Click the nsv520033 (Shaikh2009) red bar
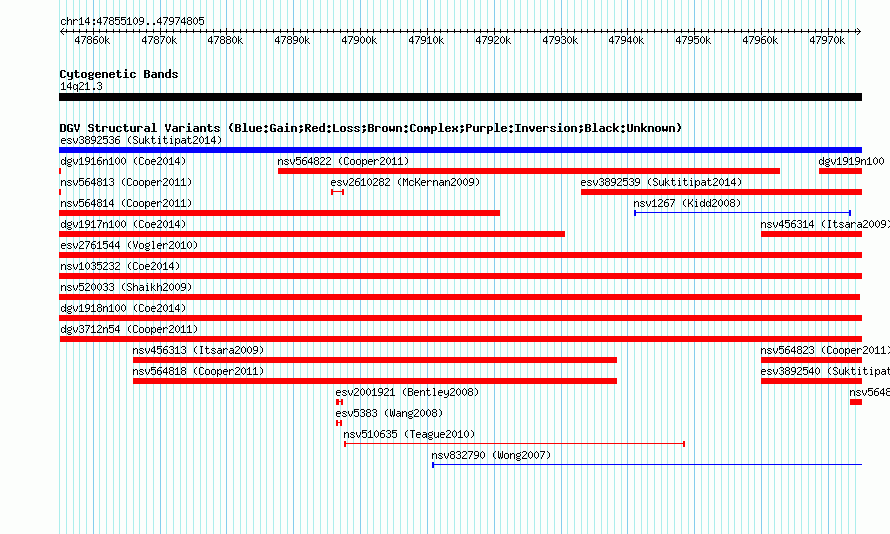 [459, 297]
